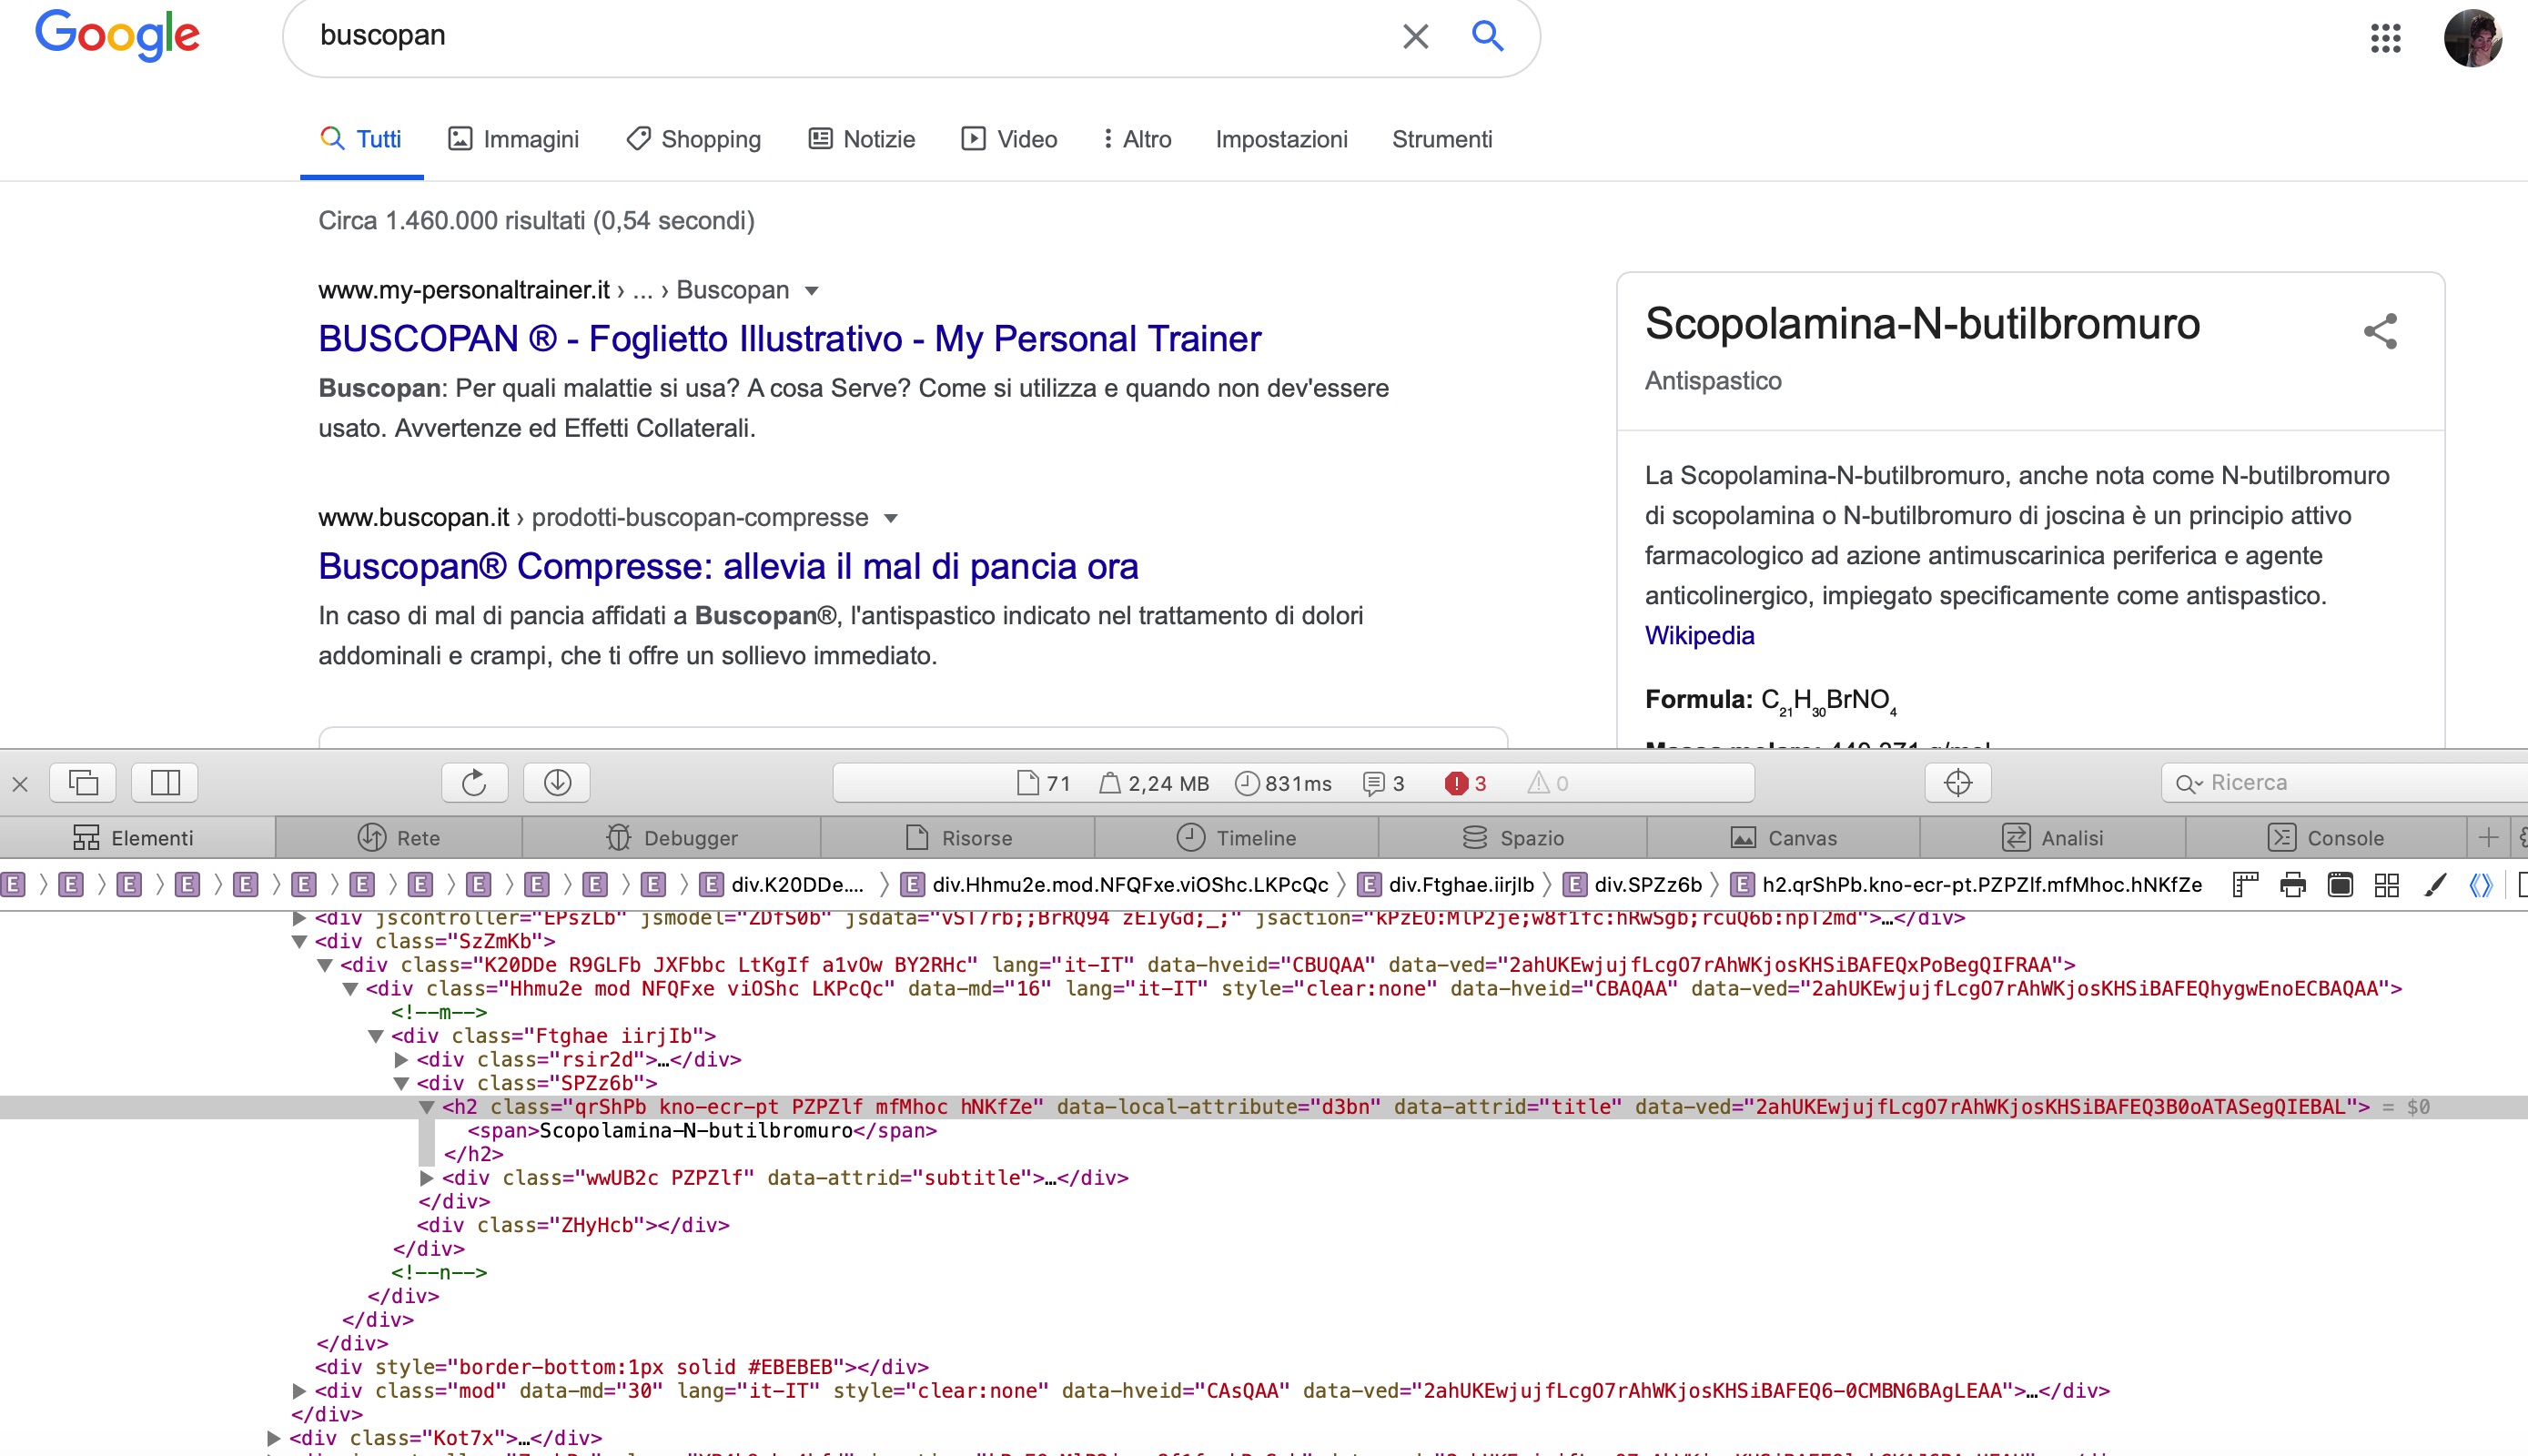Click the reload page icon in inspector toolbar
This screenshot has width=2528, height=1456.
pos(474,783)
